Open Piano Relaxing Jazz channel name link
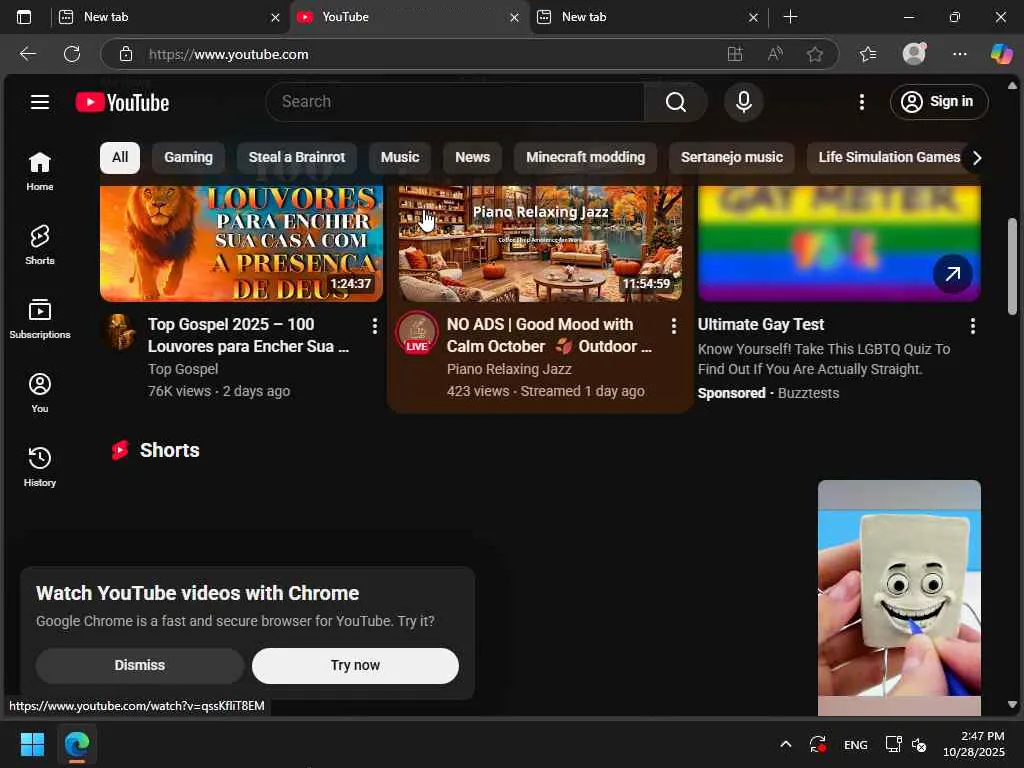 [509, 369]
